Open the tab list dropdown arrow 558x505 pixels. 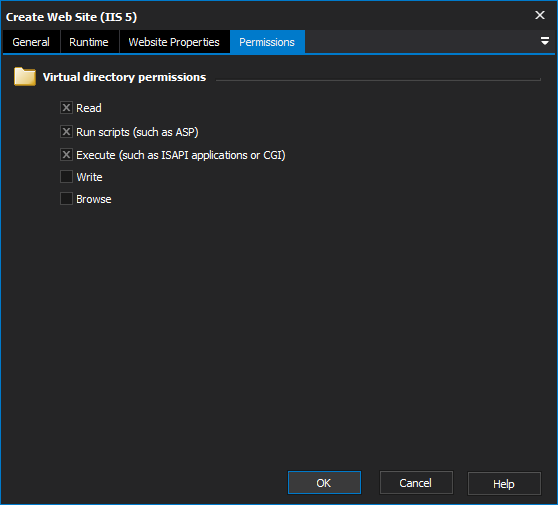[544, 41]
